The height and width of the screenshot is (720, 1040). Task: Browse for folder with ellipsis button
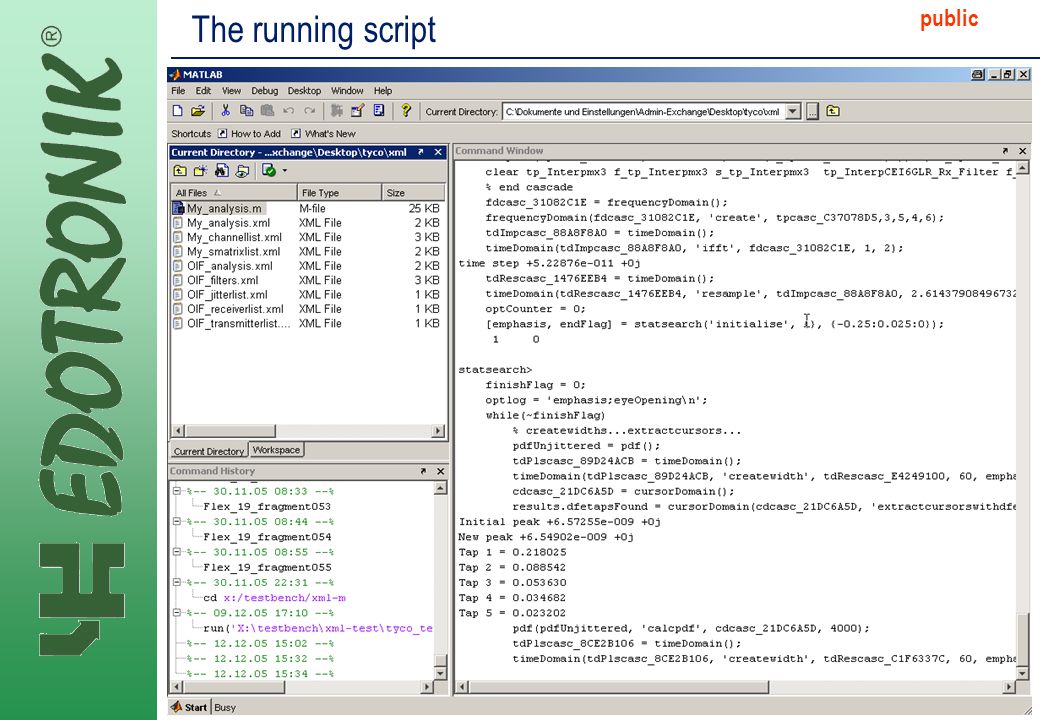point(812,112)
